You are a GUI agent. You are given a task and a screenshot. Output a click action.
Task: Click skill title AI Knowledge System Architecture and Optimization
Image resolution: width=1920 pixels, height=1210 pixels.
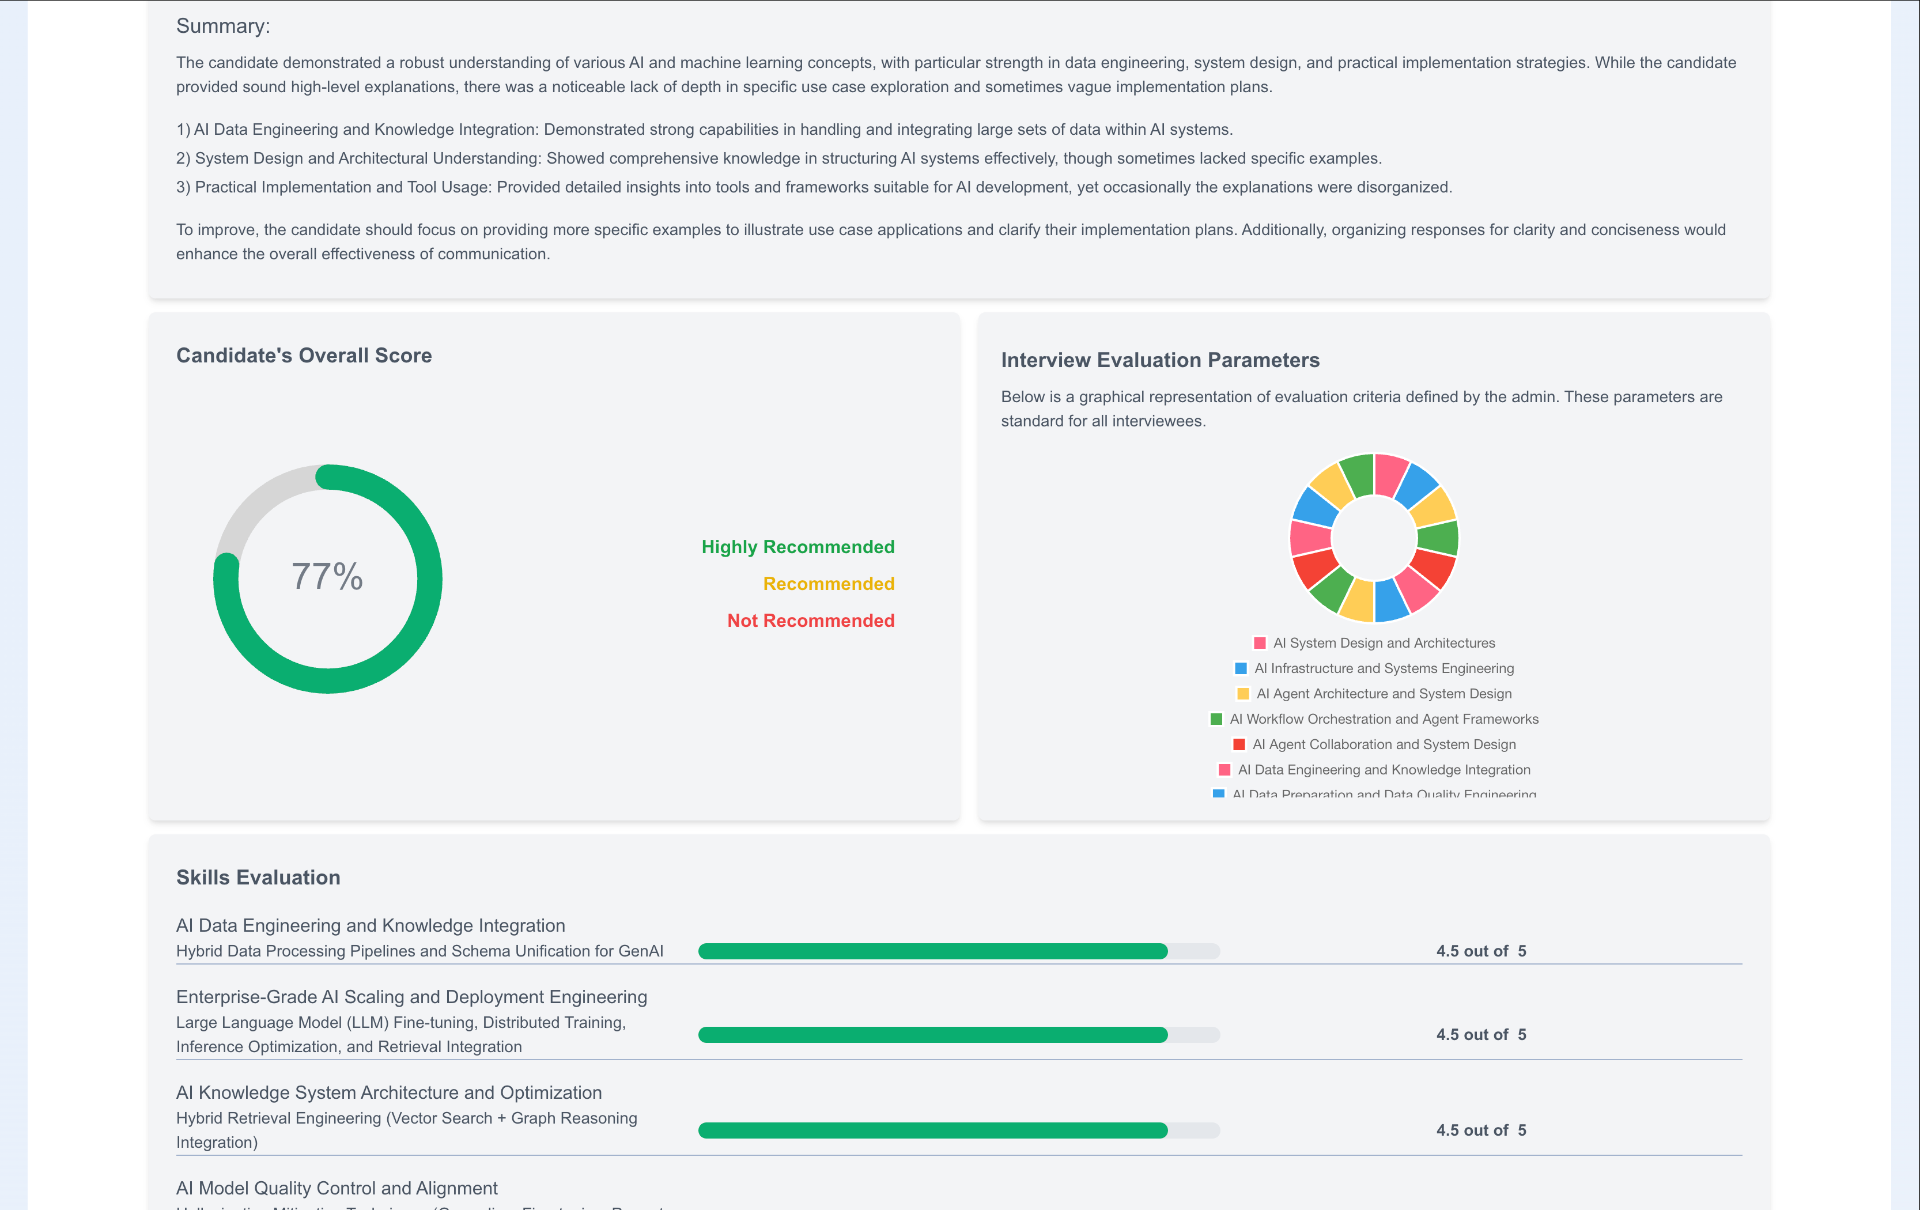pyautogui.click(x=389, y=1093)
